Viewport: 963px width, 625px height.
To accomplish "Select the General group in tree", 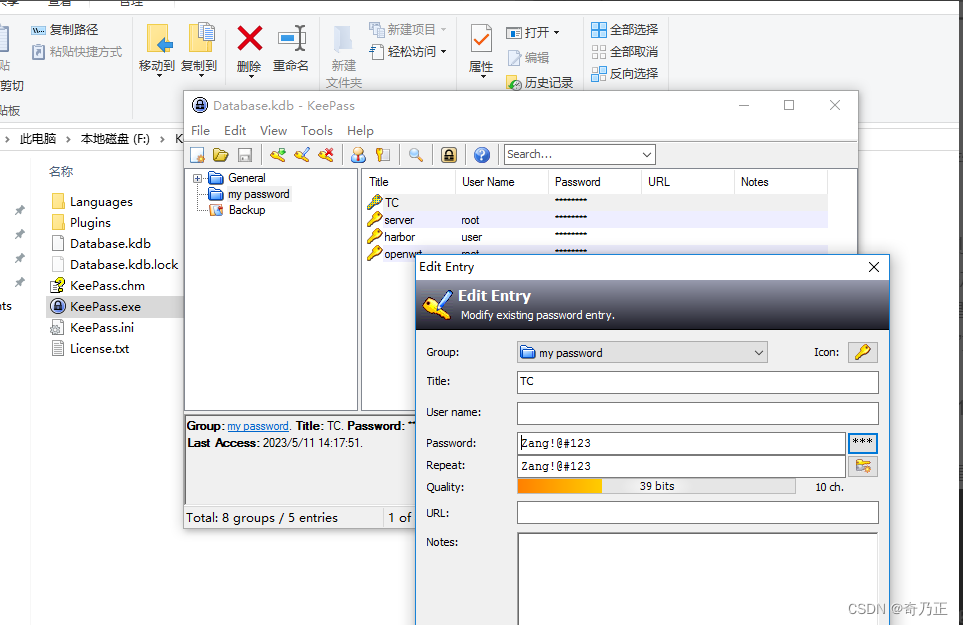I will click(247, 178).
